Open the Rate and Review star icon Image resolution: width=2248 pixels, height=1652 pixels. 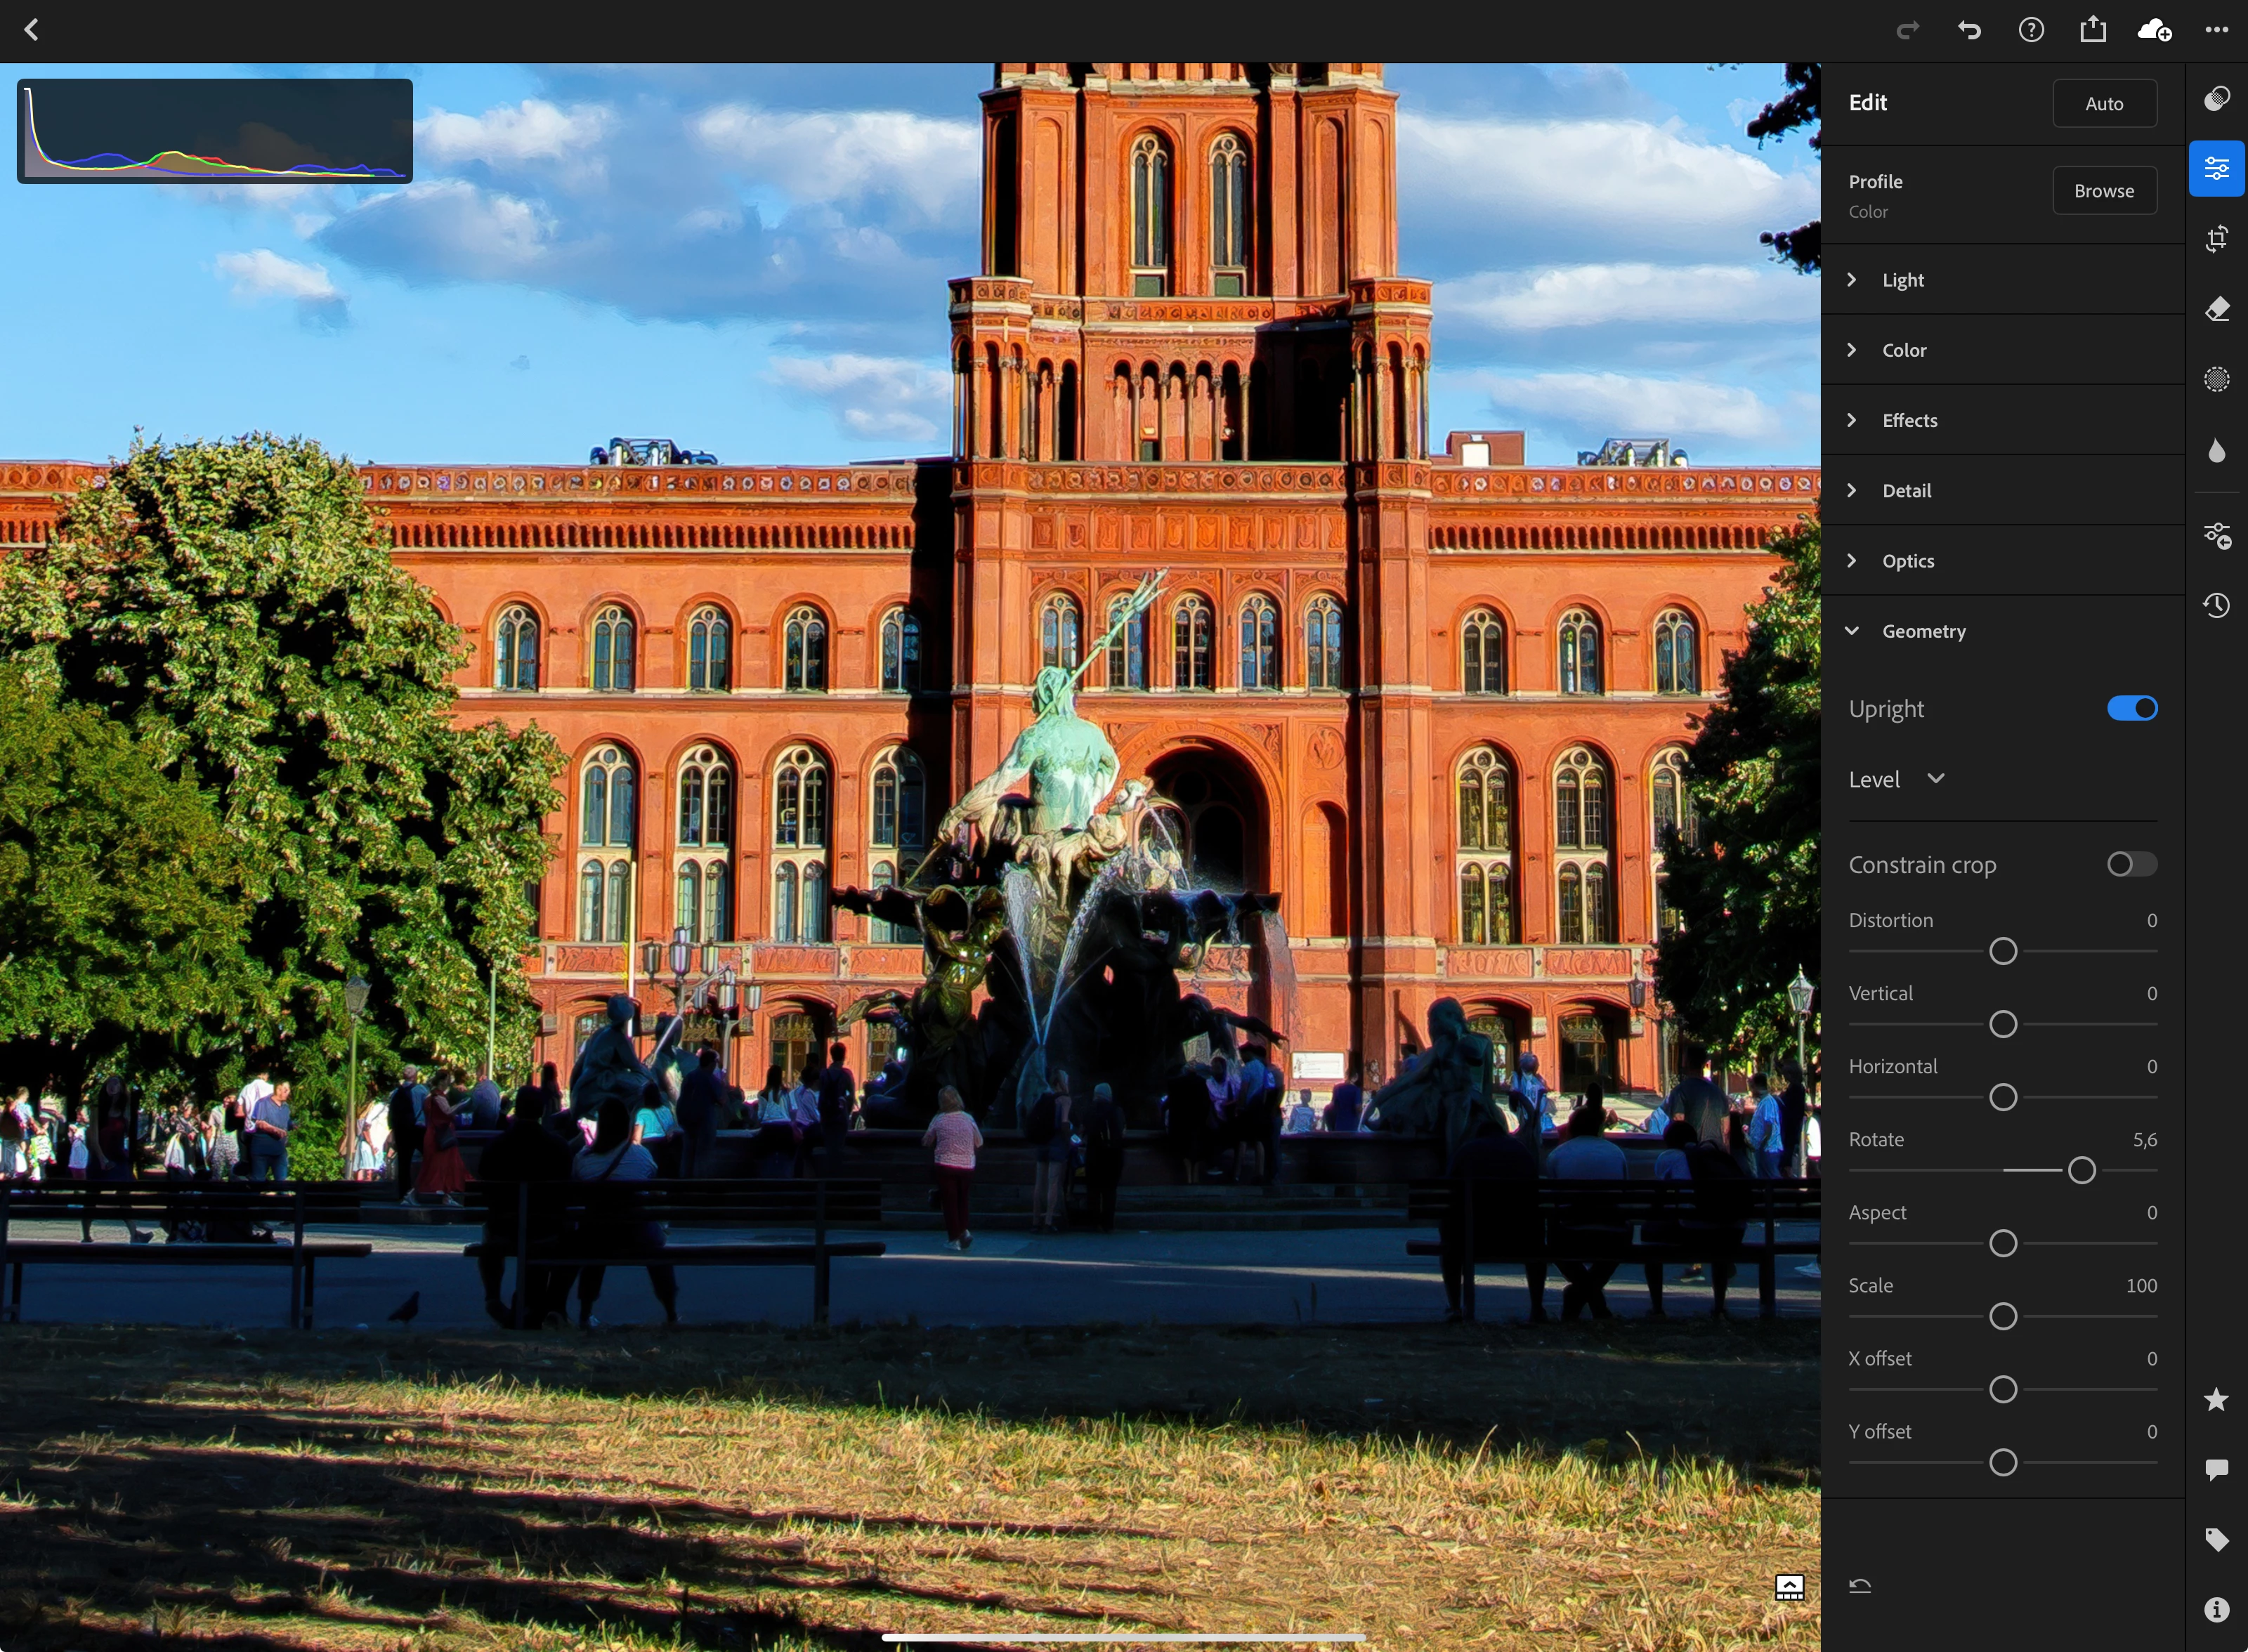tap(2216, 1399)
